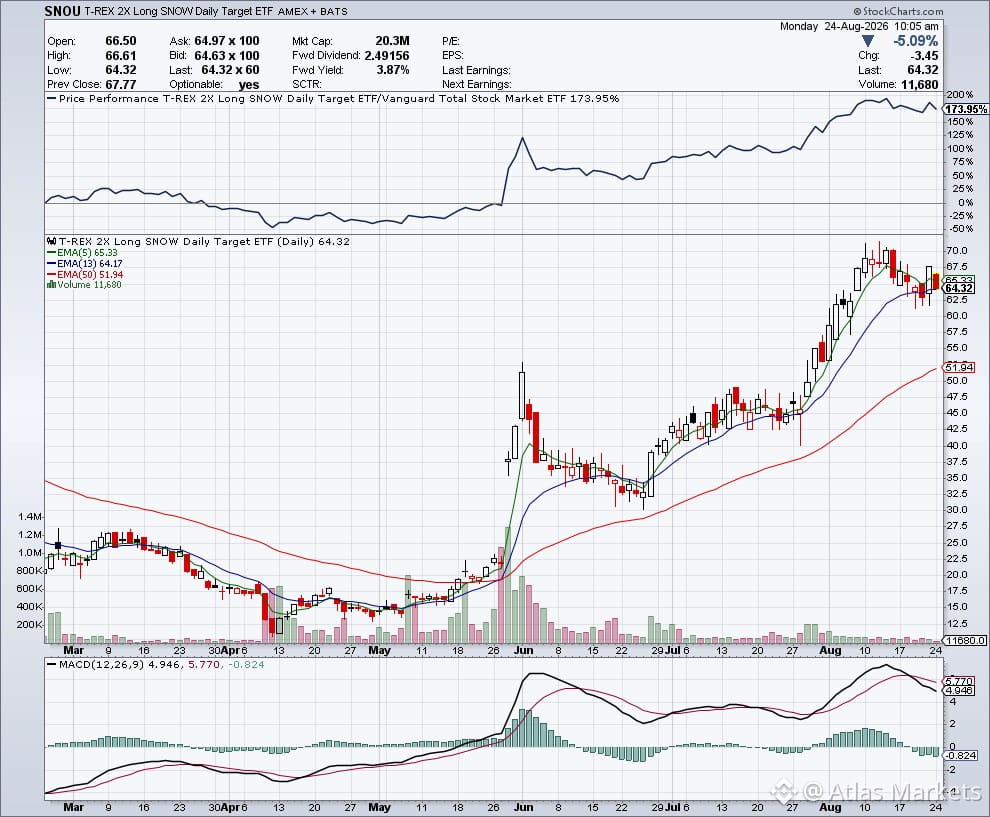This screenshot has height=817, width=990.
Task: Click the EPS label
Action: [x=453, y=56]
